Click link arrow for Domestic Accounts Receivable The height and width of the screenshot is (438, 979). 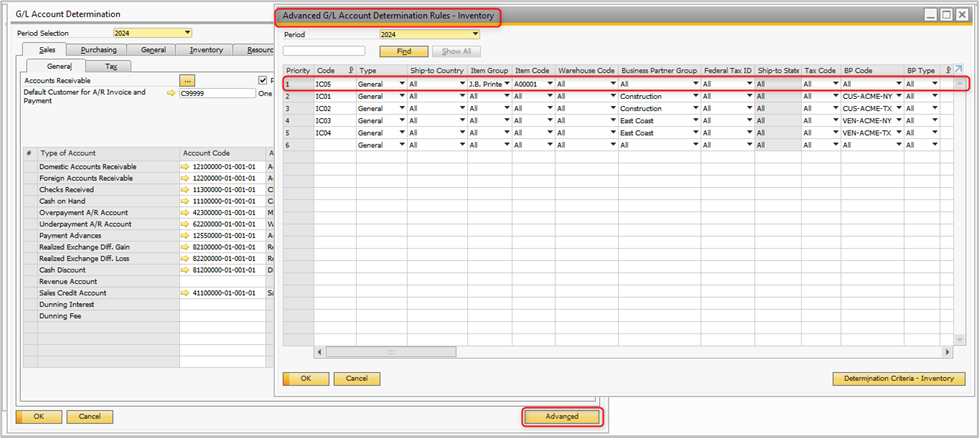[x=185, y=167]
